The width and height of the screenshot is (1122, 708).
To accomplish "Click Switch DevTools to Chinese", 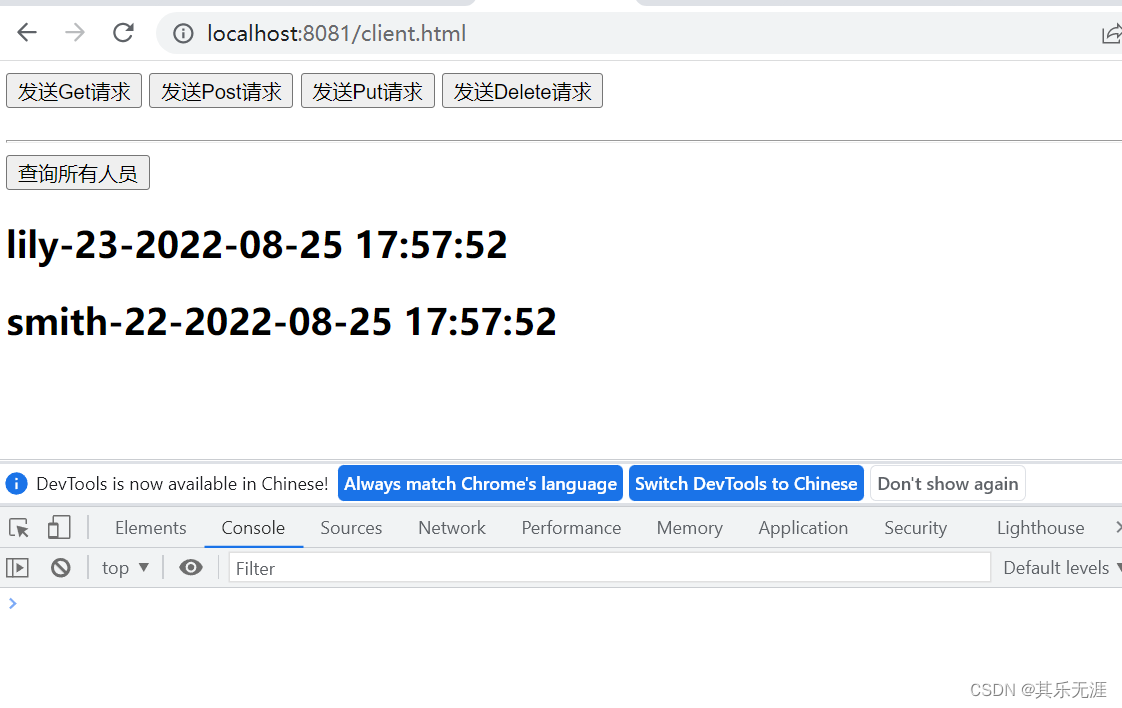I will coord(746,484).
